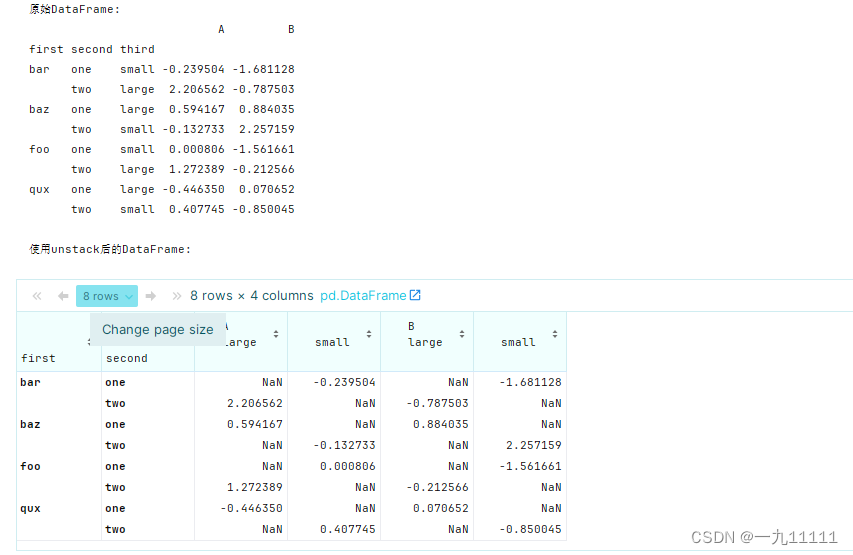Click the 'baz' row index in table
The width and height of the screenshot is (853, 555).
pos(30,424)
